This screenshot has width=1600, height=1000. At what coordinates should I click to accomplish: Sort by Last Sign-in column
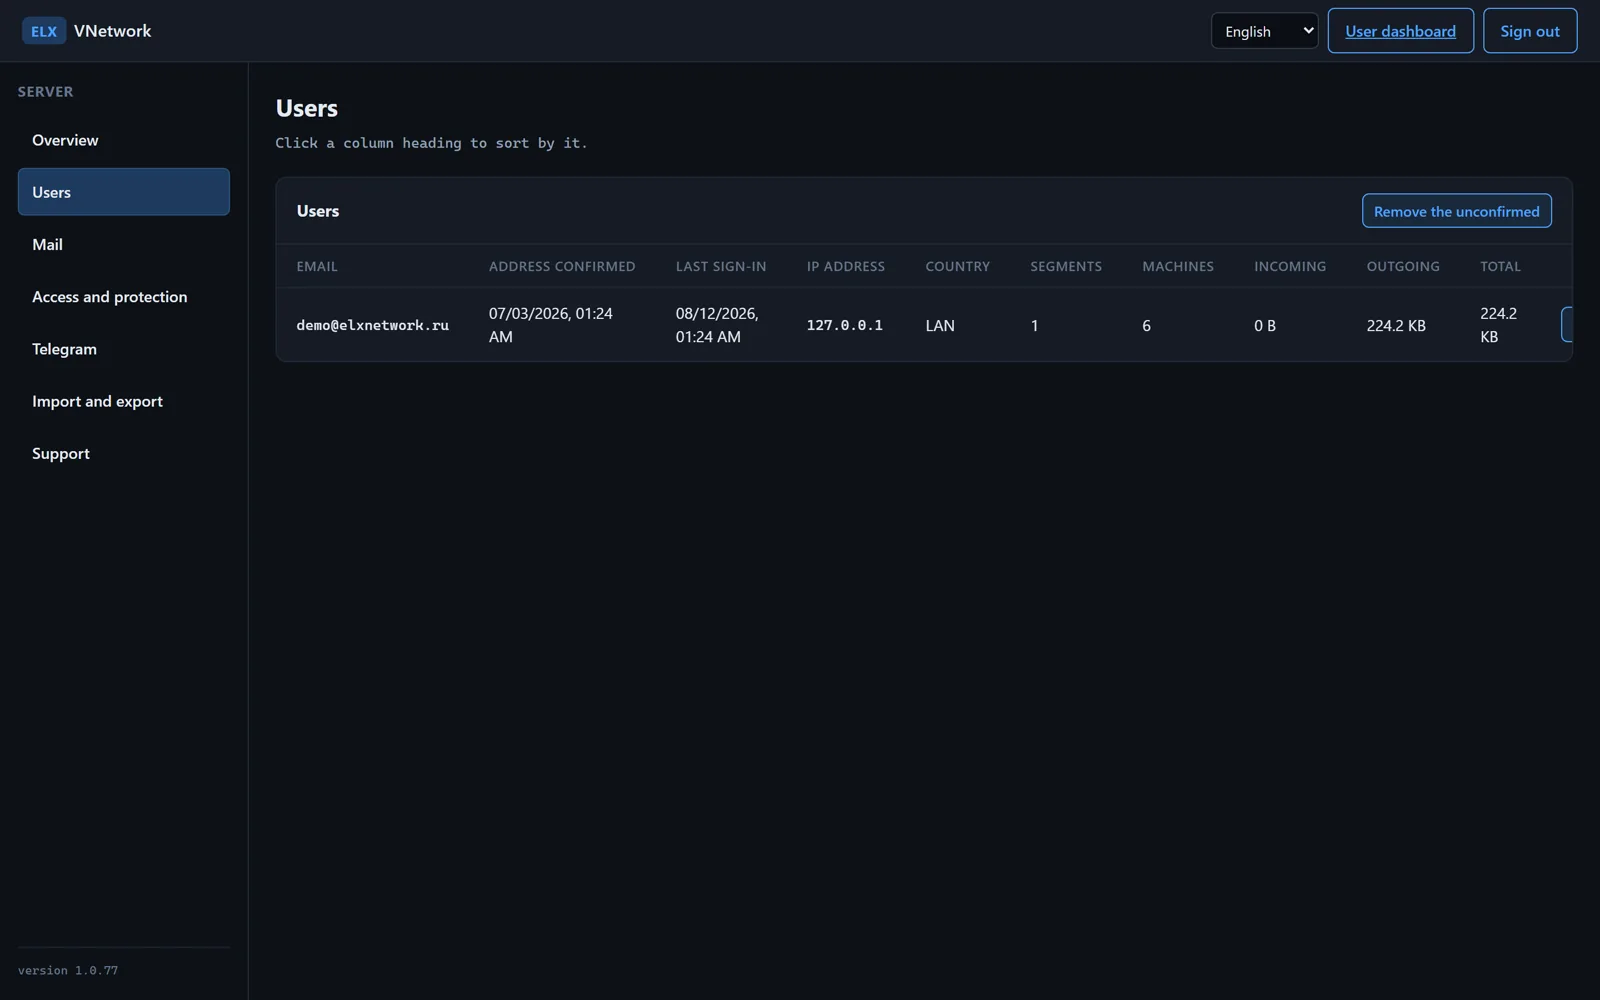(720, 266)
